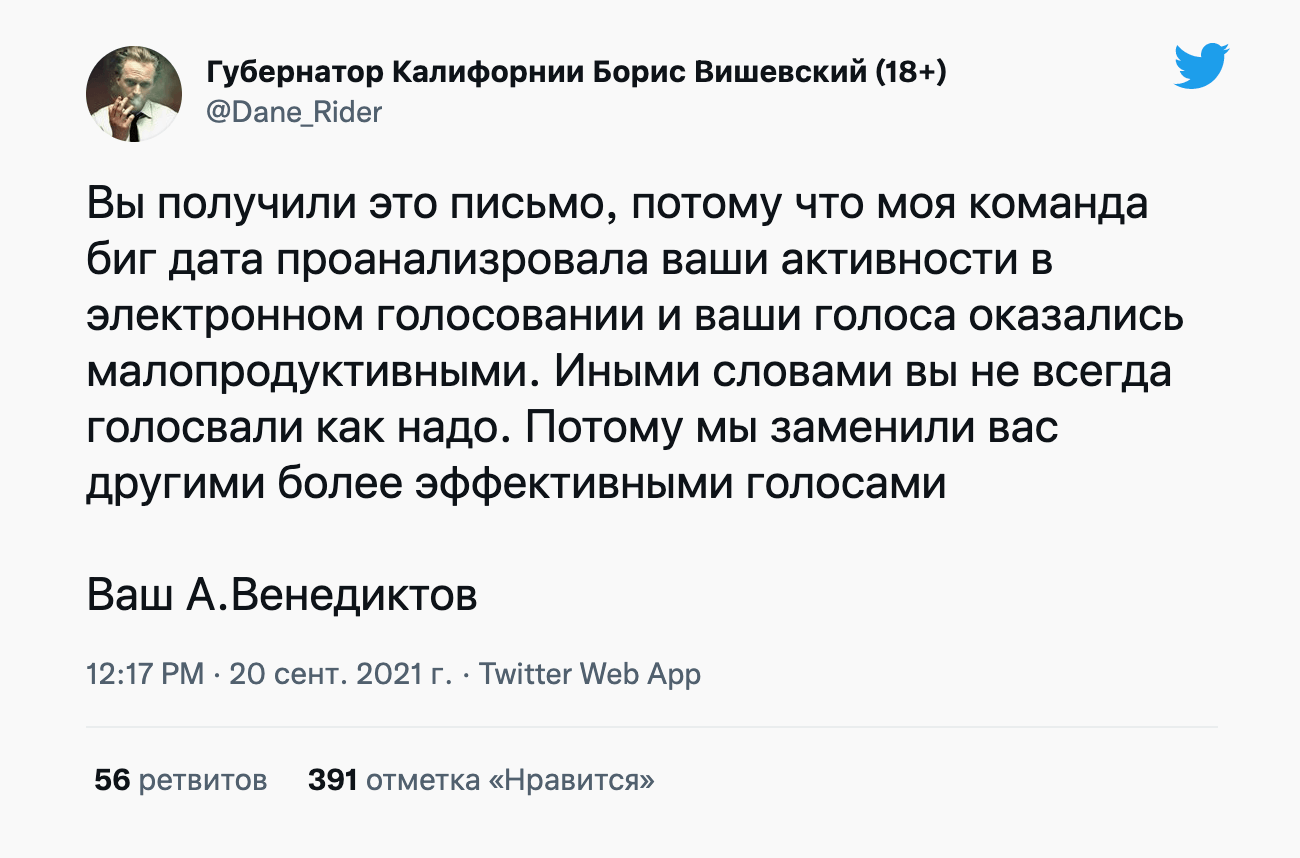
Task: Click the @Dane_Rider handle
Action: point(294,112)
